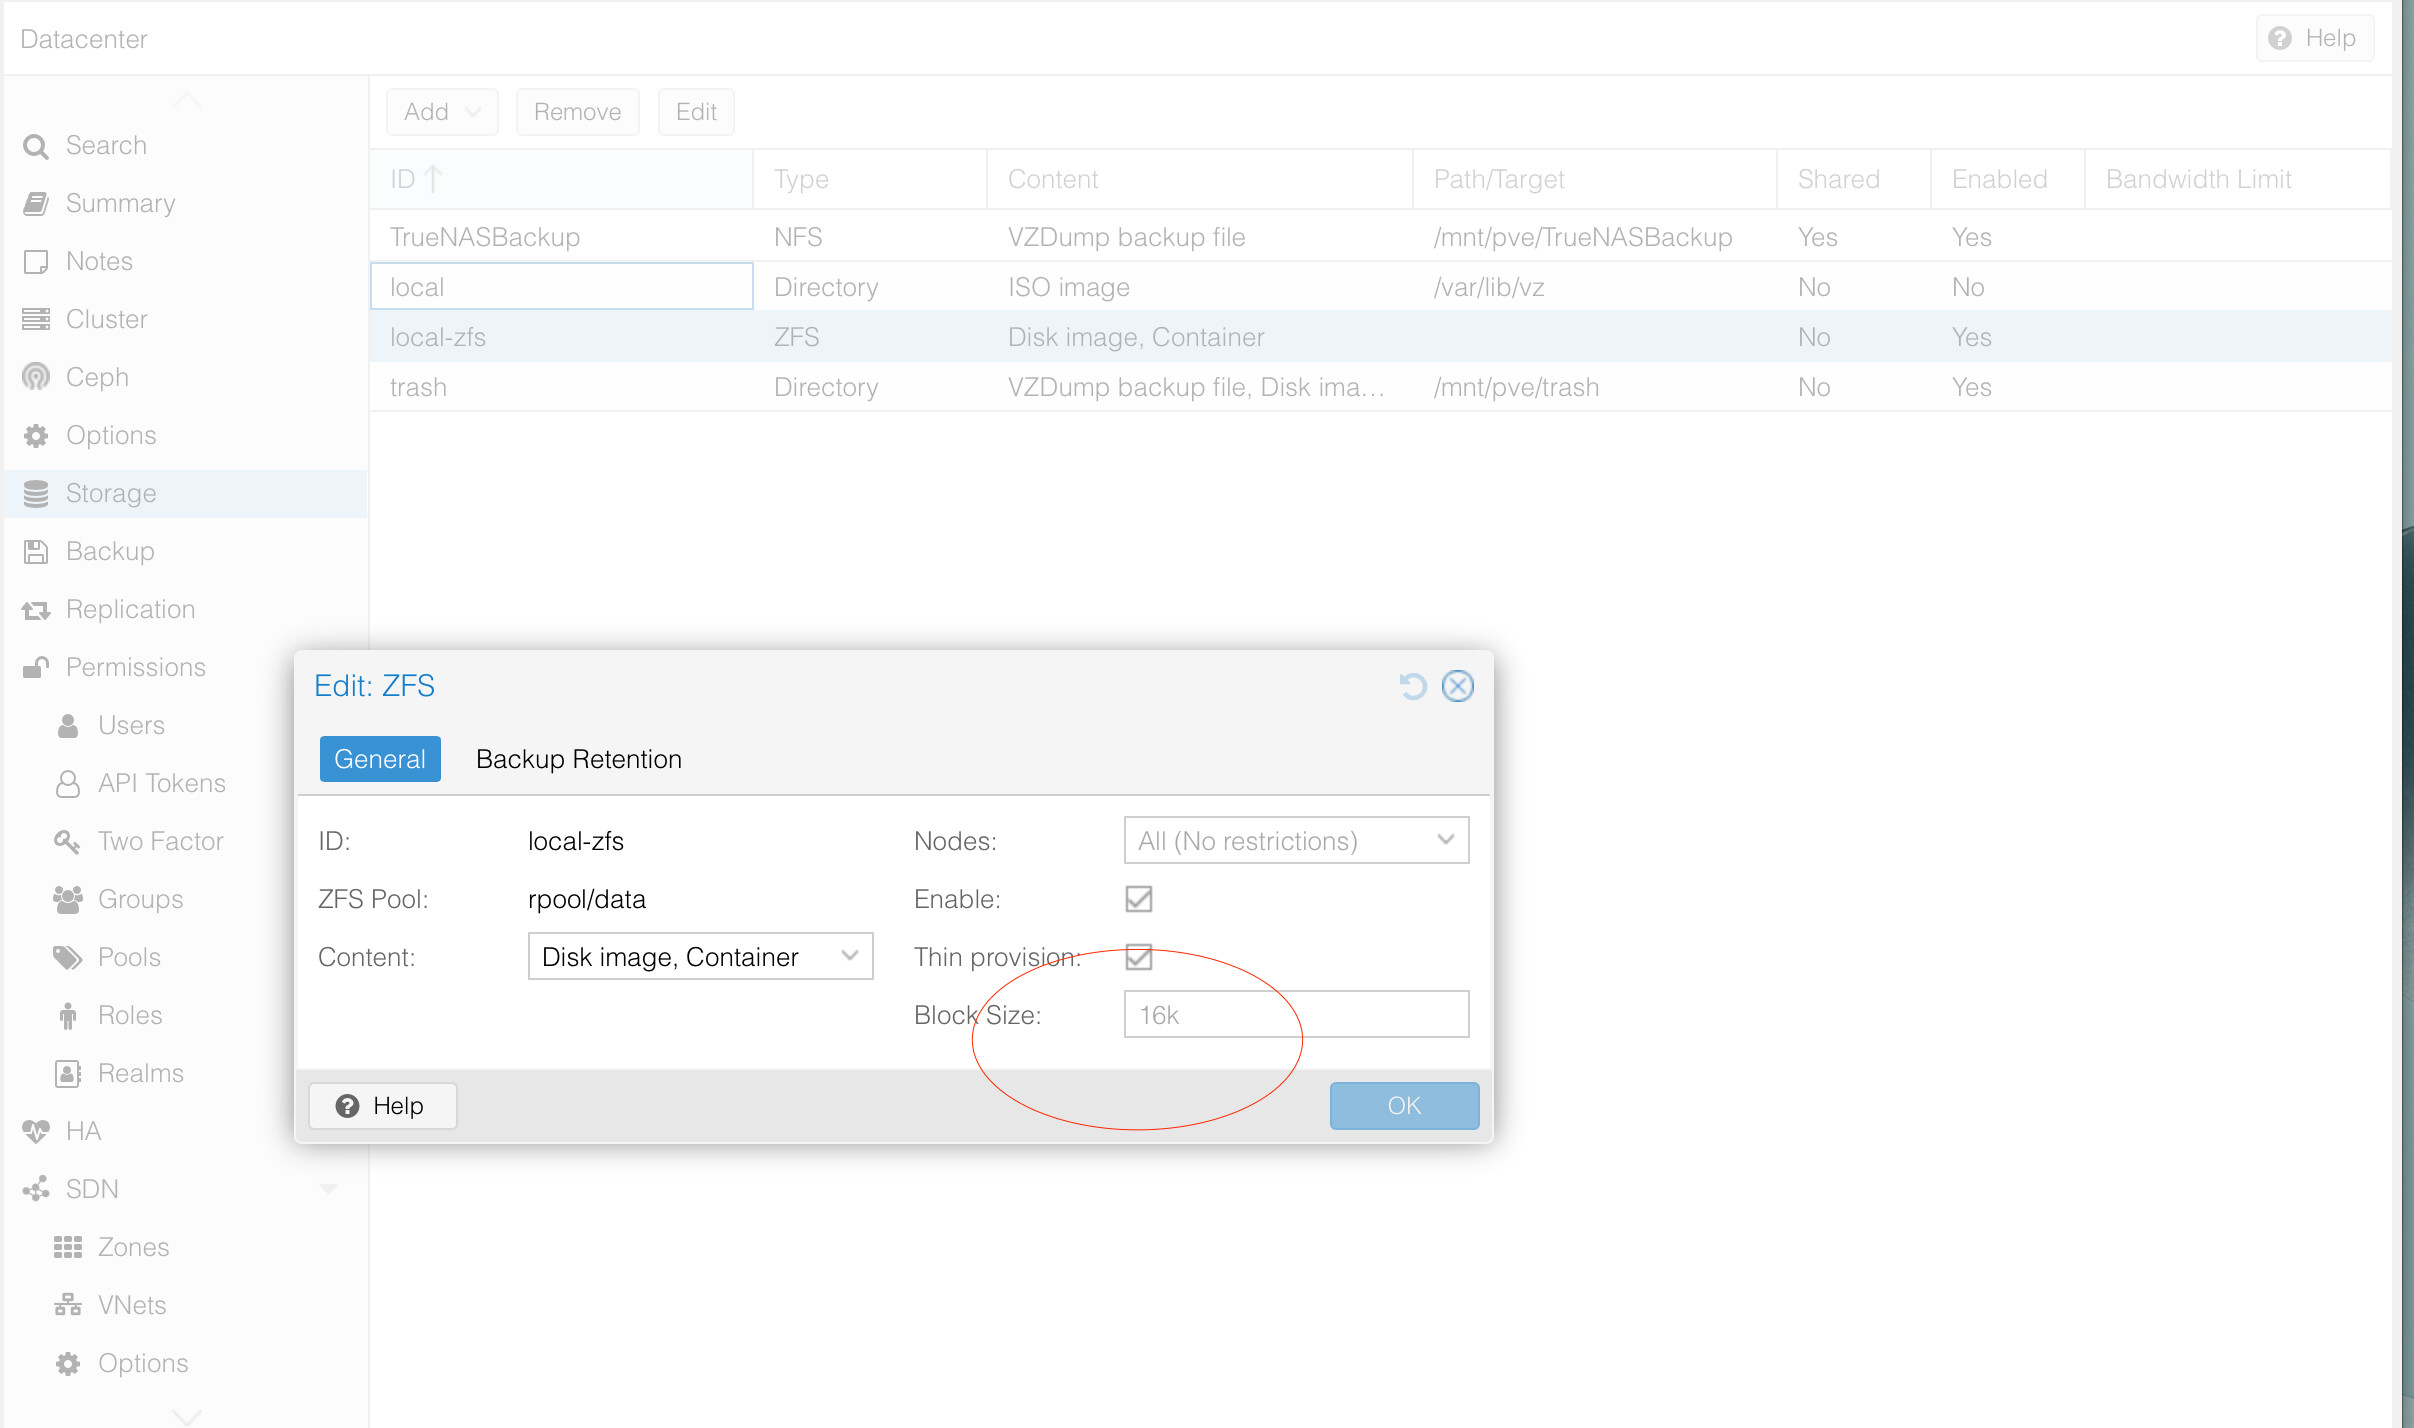Sort the table by ID column

(x=560, y=180)
